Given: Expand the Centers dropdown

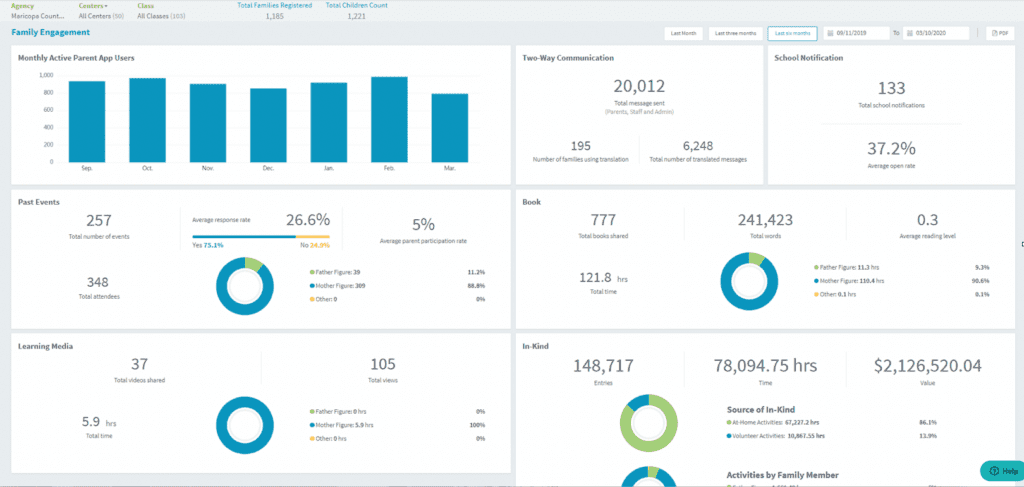Looking at the screenshot, I should click(x=93, y=5).
